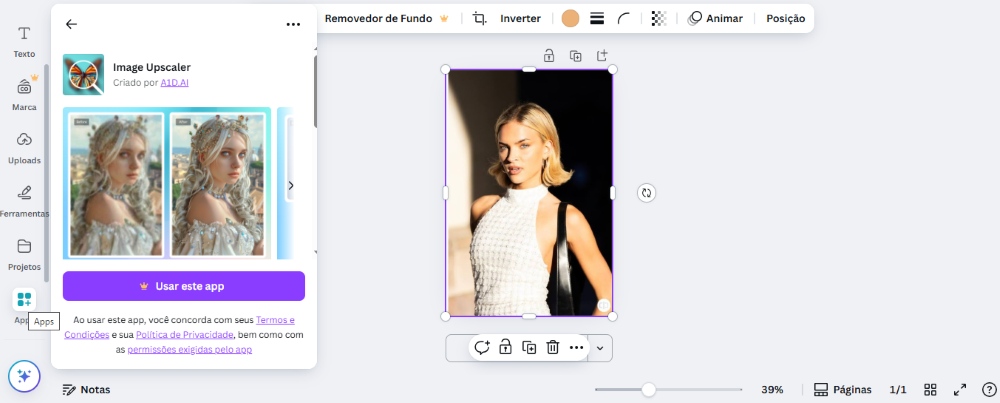Image resolution: width=1000 pixels, height=403 pixels.
Task: Open the Texto sidebar tool
Action: (24, 41)
